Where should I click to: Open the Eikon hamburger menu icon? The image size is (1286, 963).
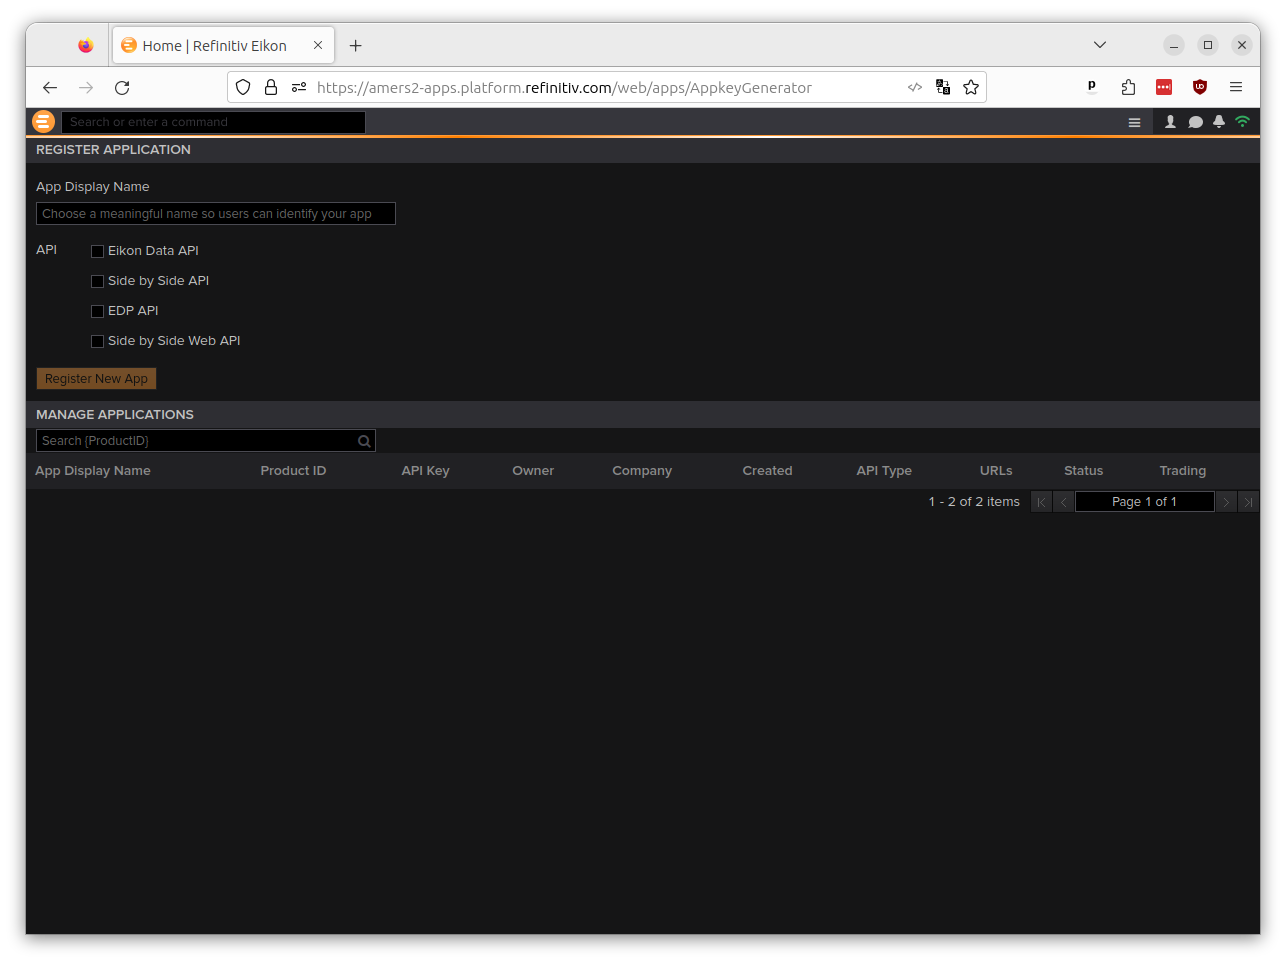click(1134, 122)
